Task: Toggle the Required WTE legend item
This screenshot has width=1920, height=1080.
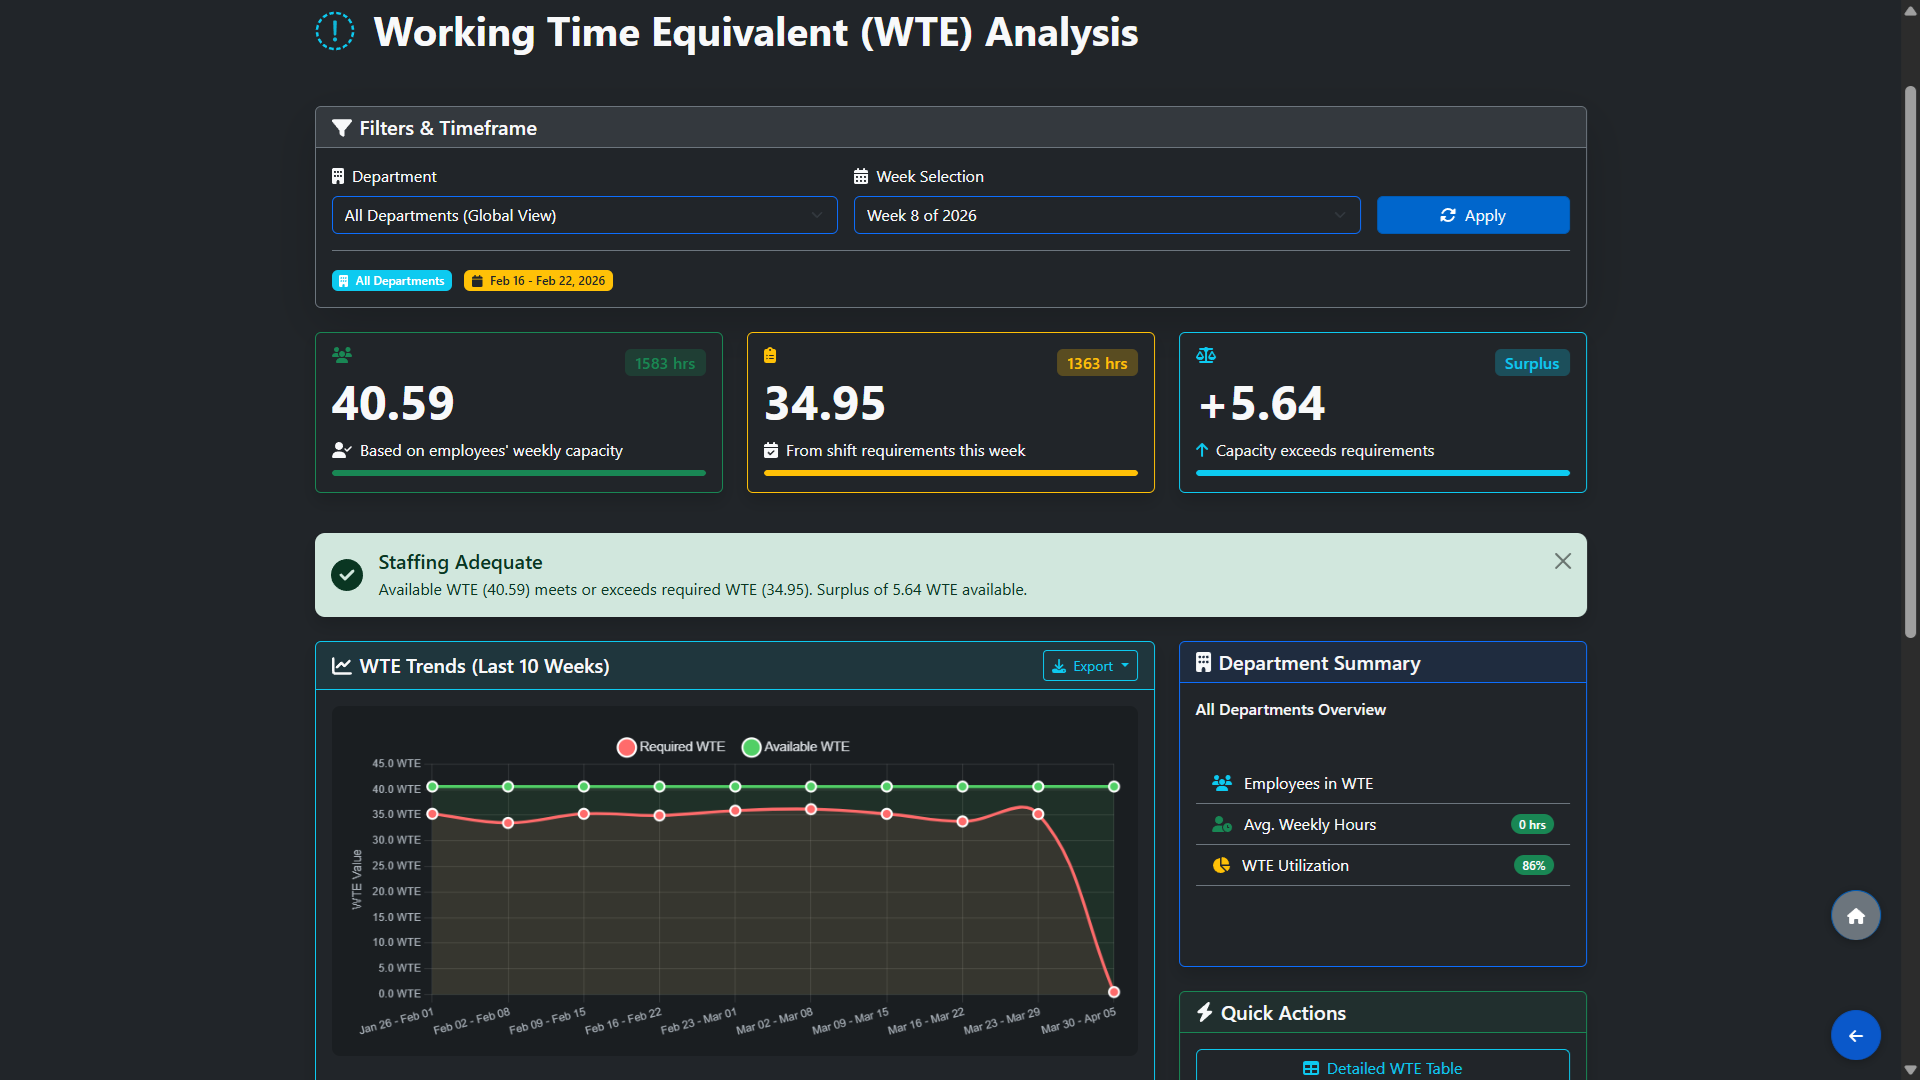Action: (670, 746)
